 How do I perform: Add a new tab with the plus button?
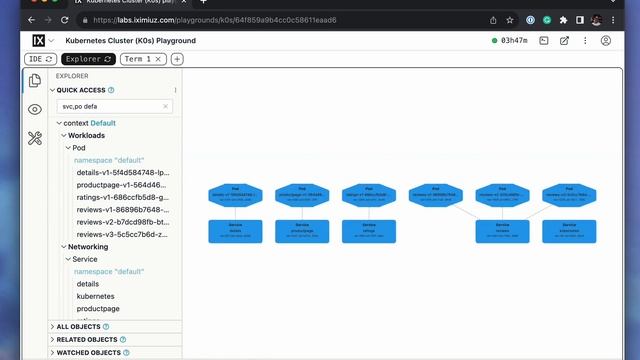(177, 59)
